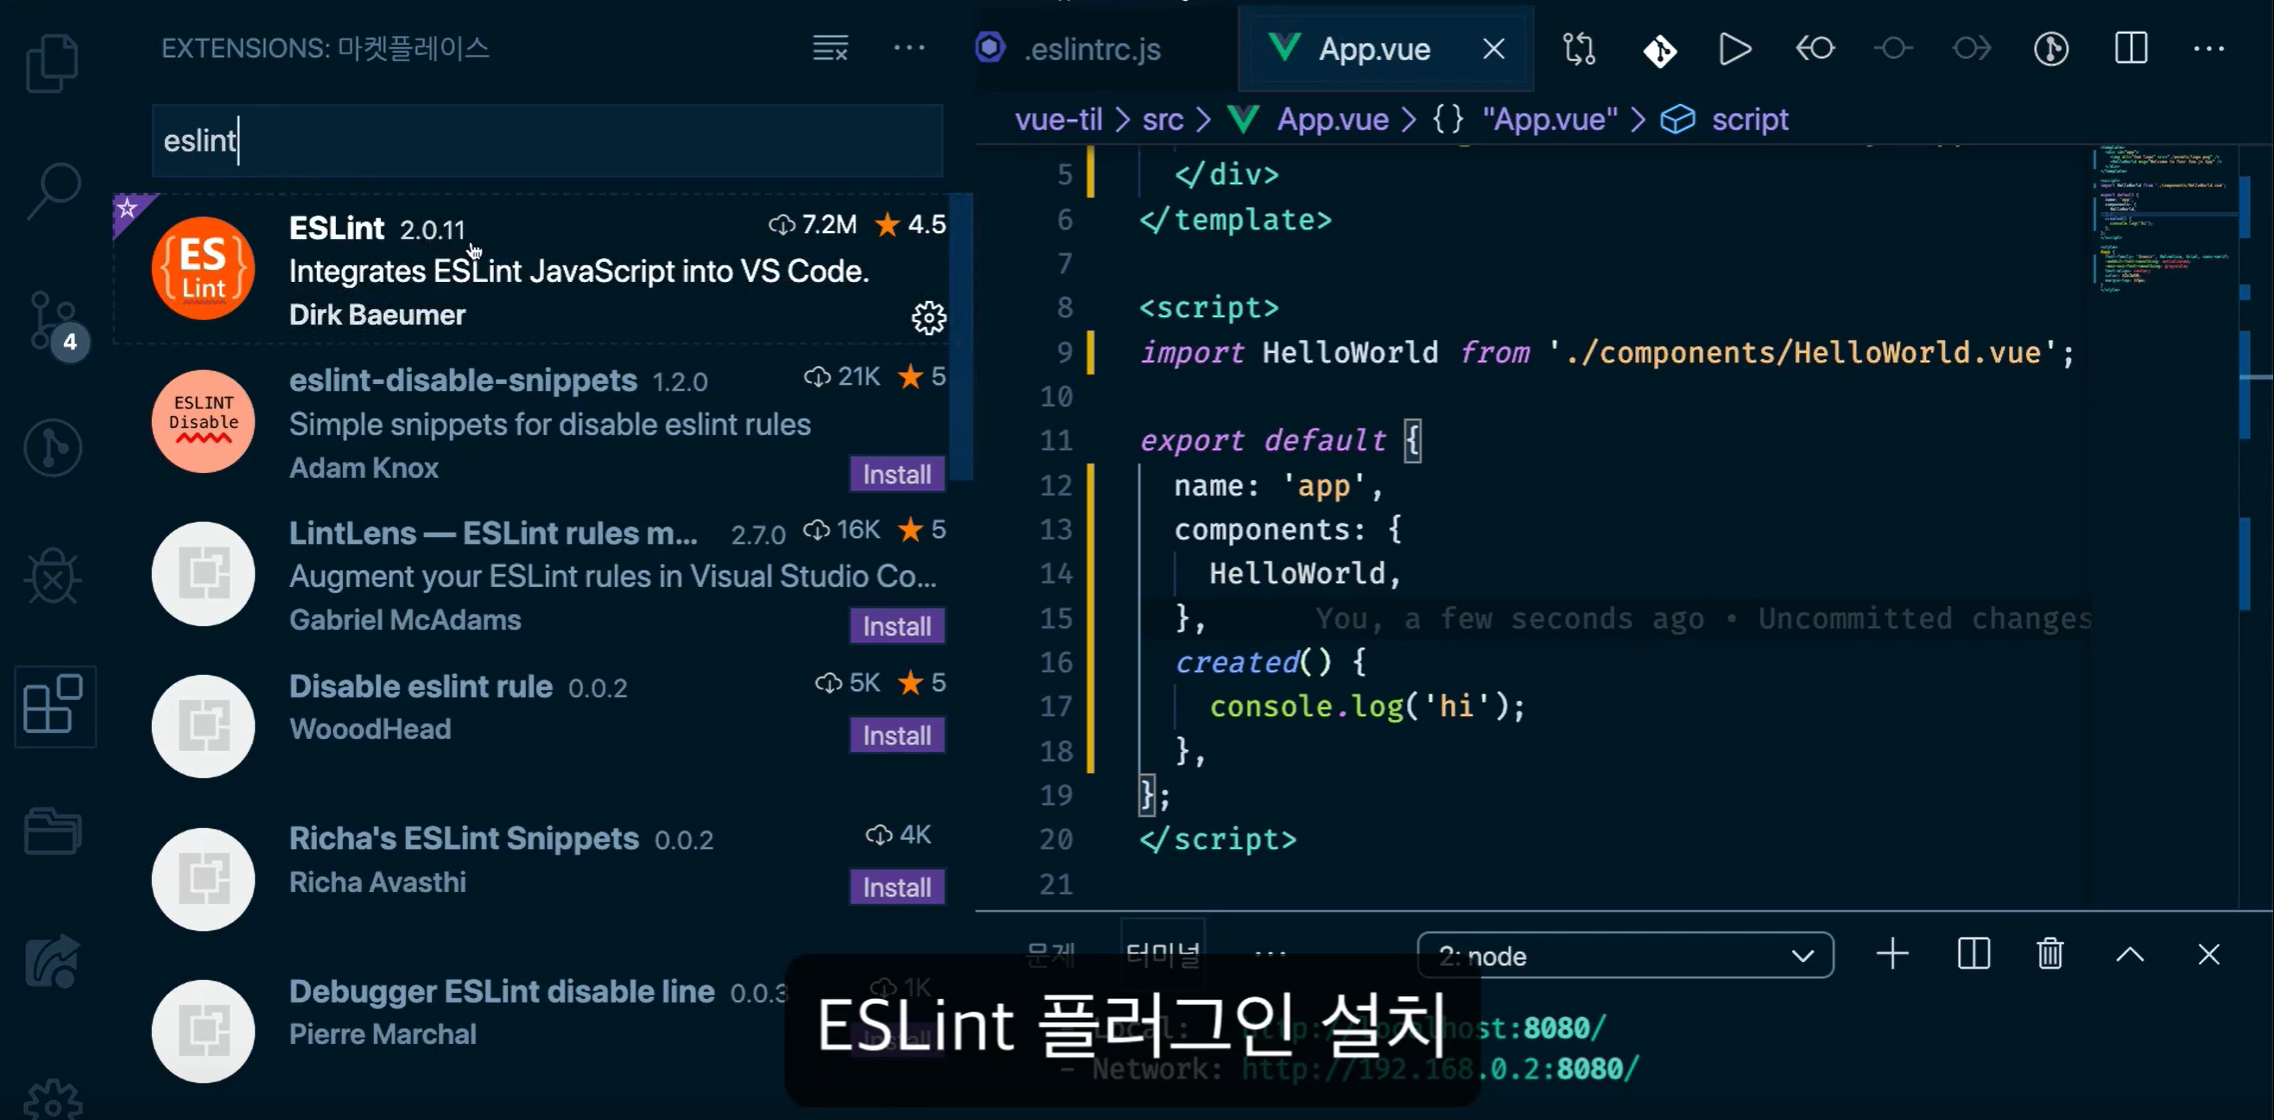Maximize the panel with up chevron
This screenshot has height=1120, width=2274.
click(2130, 955)
